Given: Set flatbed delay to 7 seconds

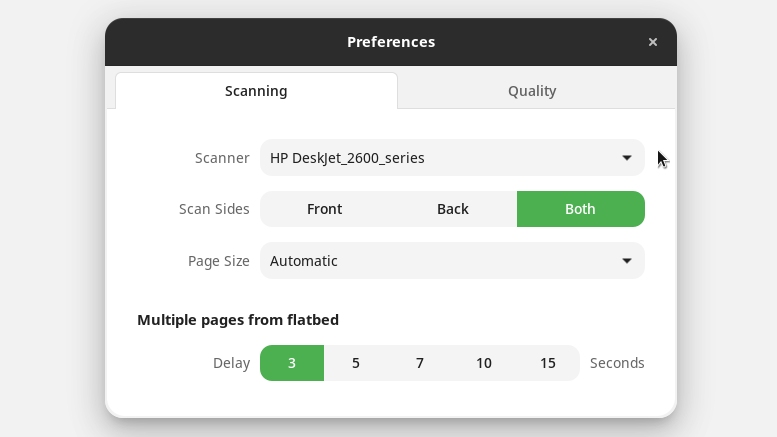Looking at the screenshot, I should [420, 363].
